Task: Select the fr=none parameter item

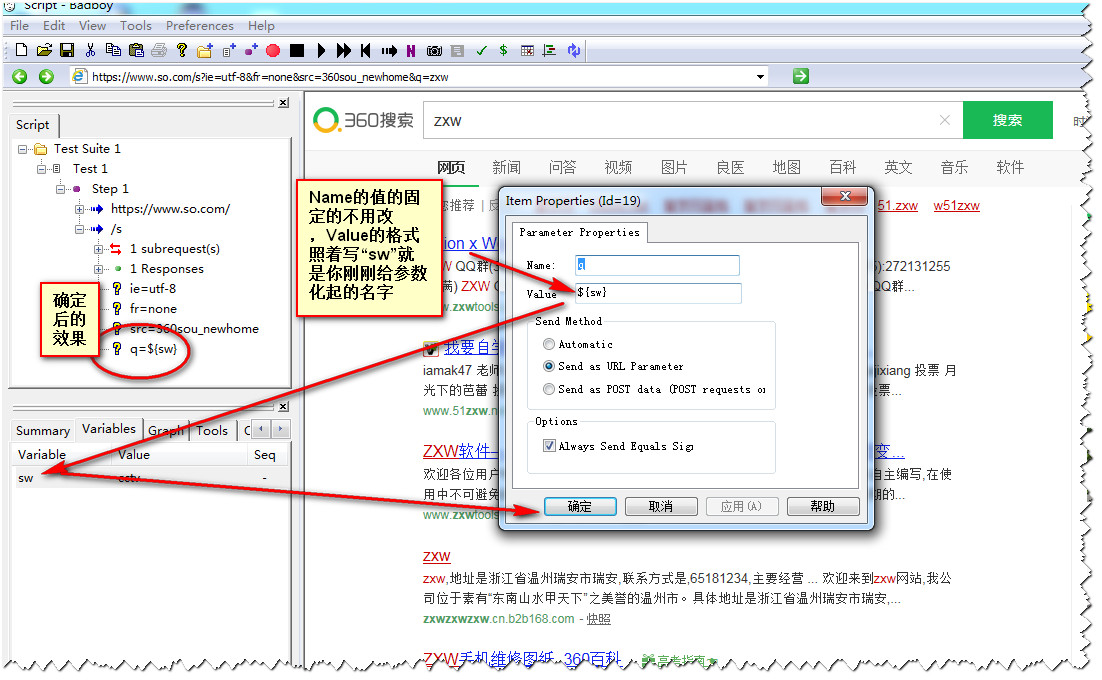Action: tap(153, 308)
